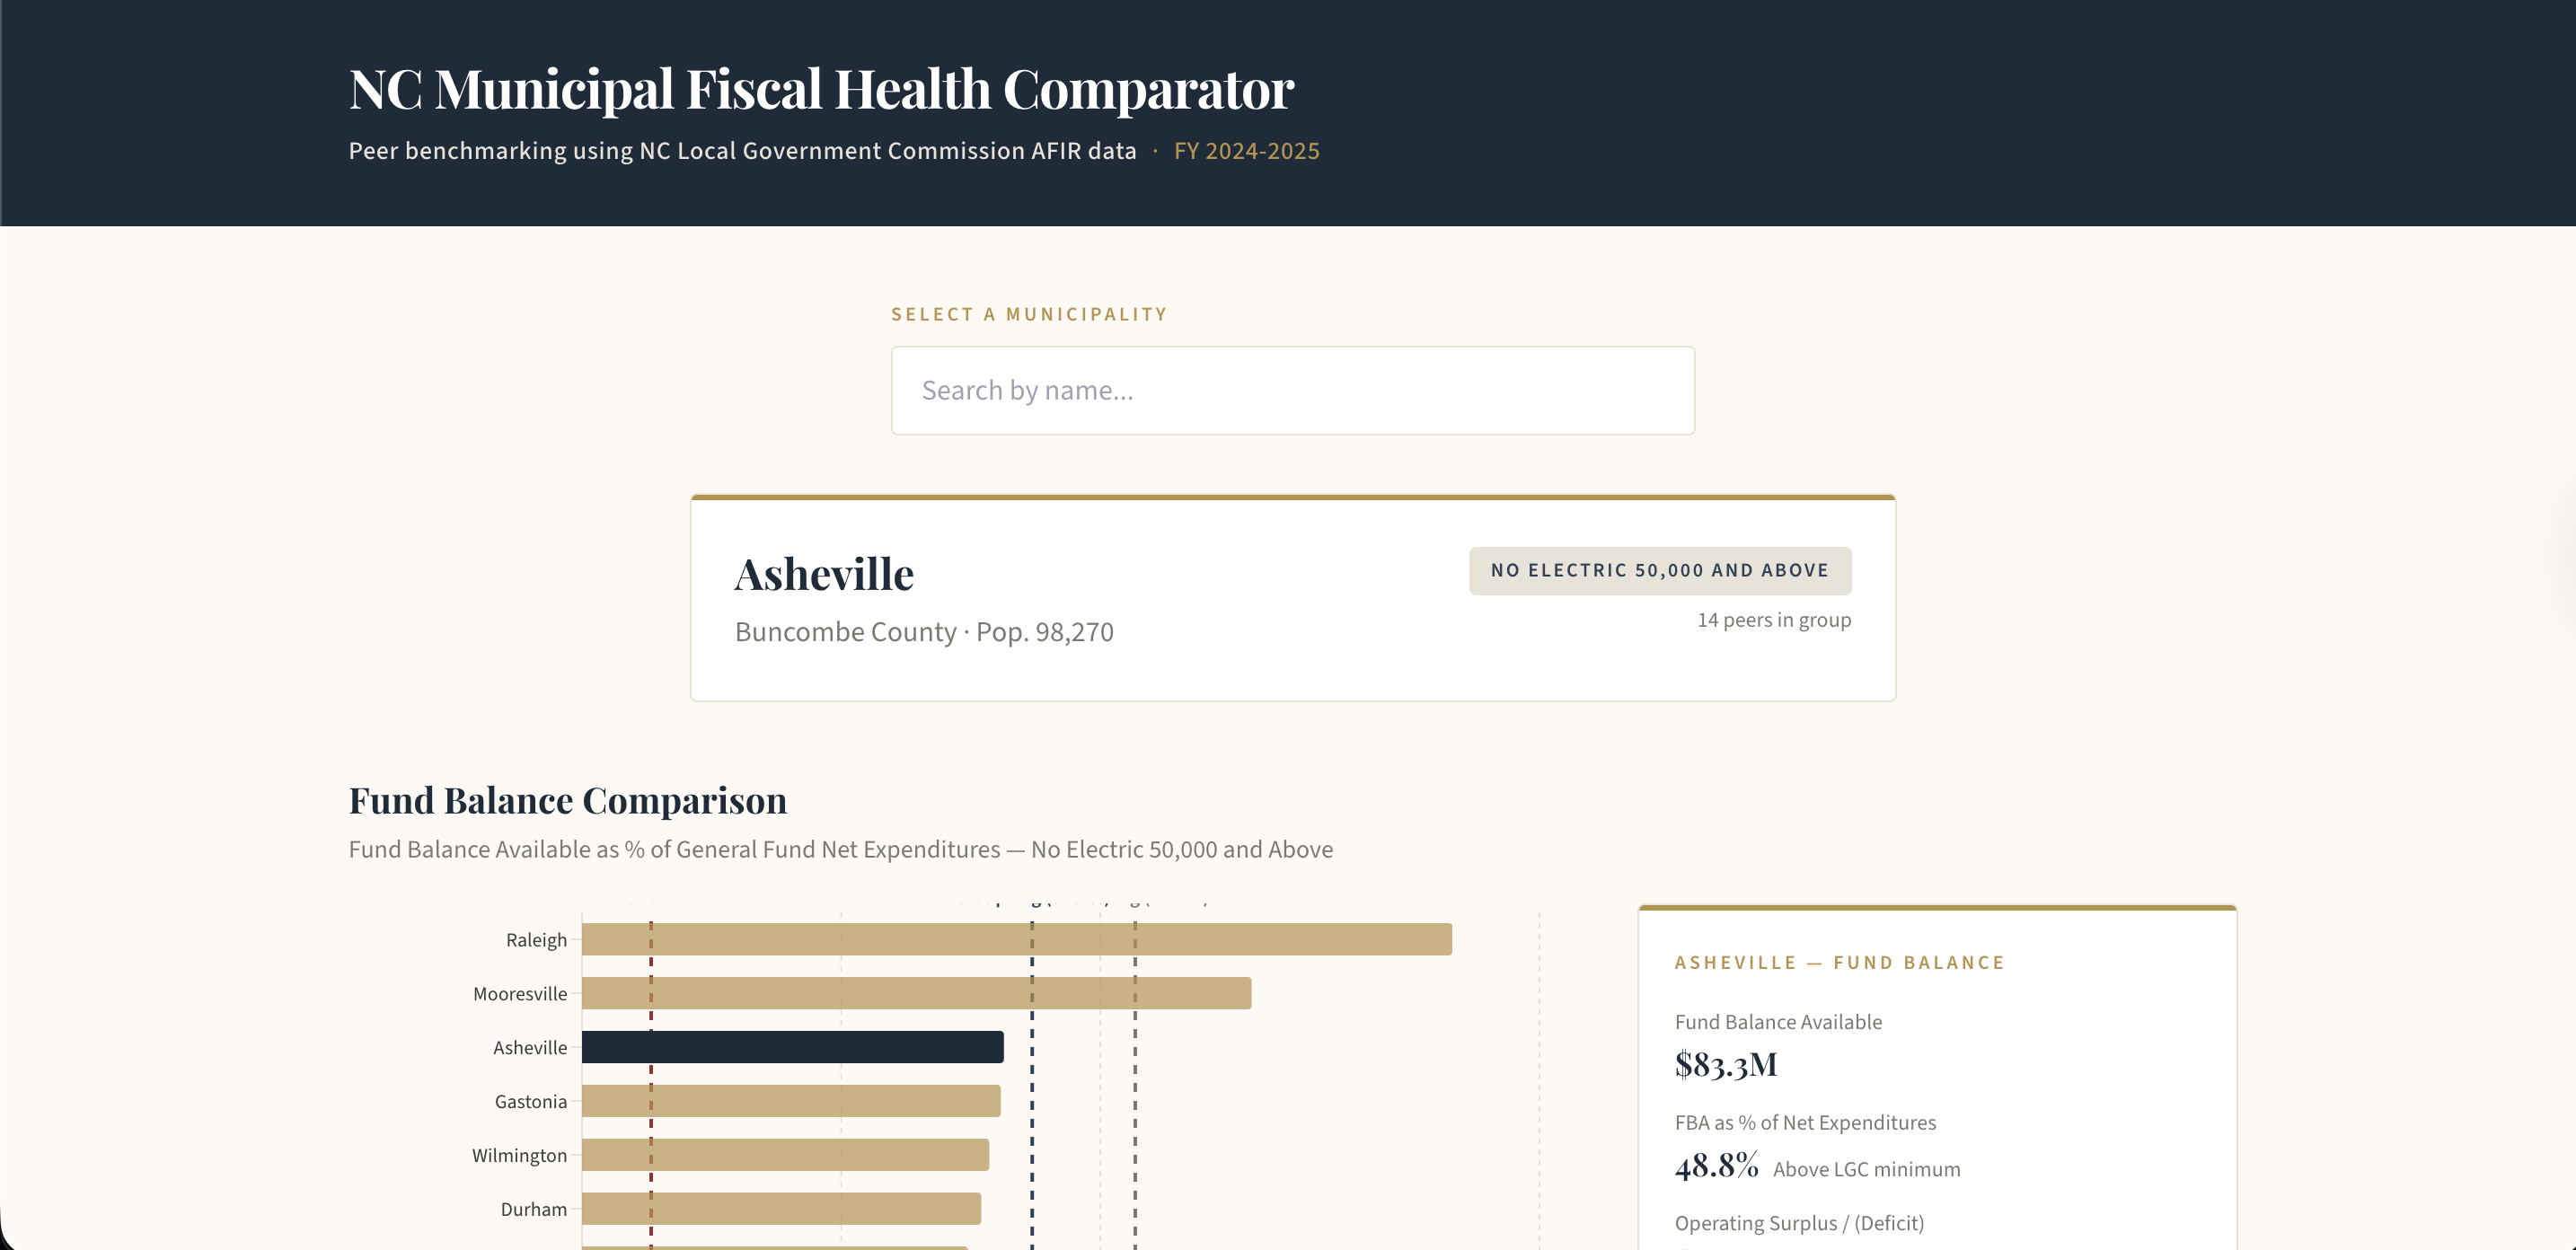This screenshot has width=2576, height=1250.
Task: Select Gastonia's bar in the comparison chart
Action: [x=790, y=1101]
